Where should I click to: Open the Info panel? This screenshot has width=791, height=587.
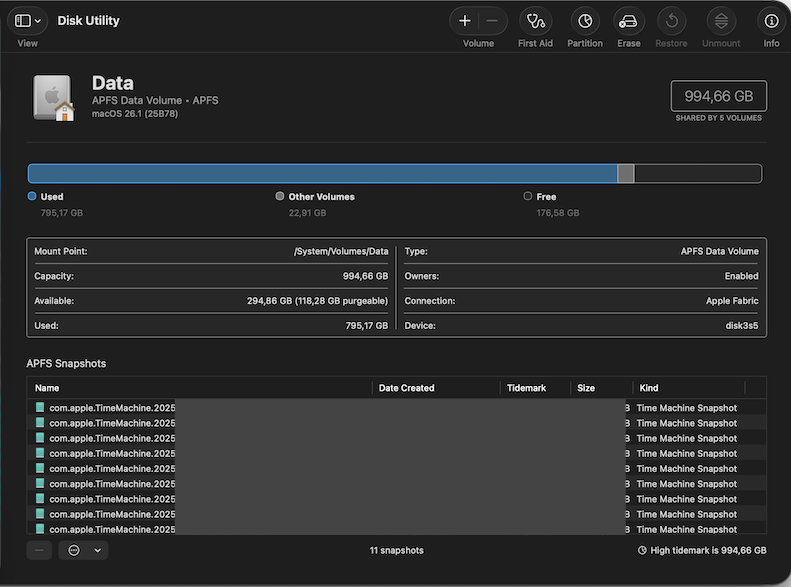pyautogui.click(x=771, y=21)
